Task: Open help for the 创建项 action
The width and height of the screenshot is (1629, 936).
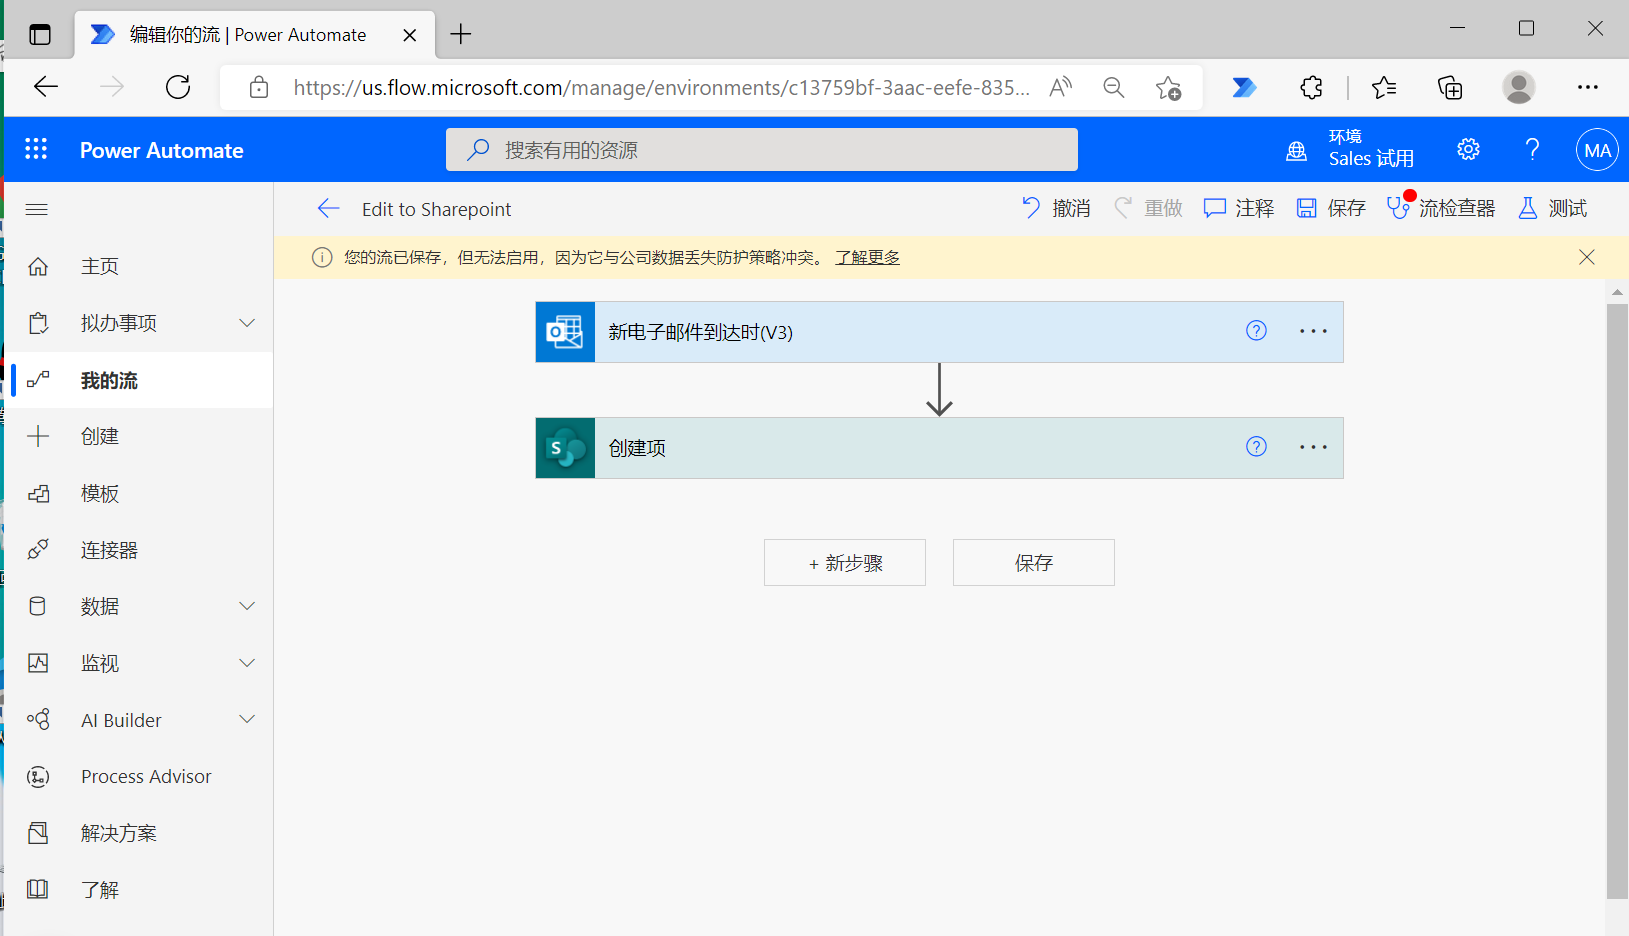Action: [x=1256, y=447]
